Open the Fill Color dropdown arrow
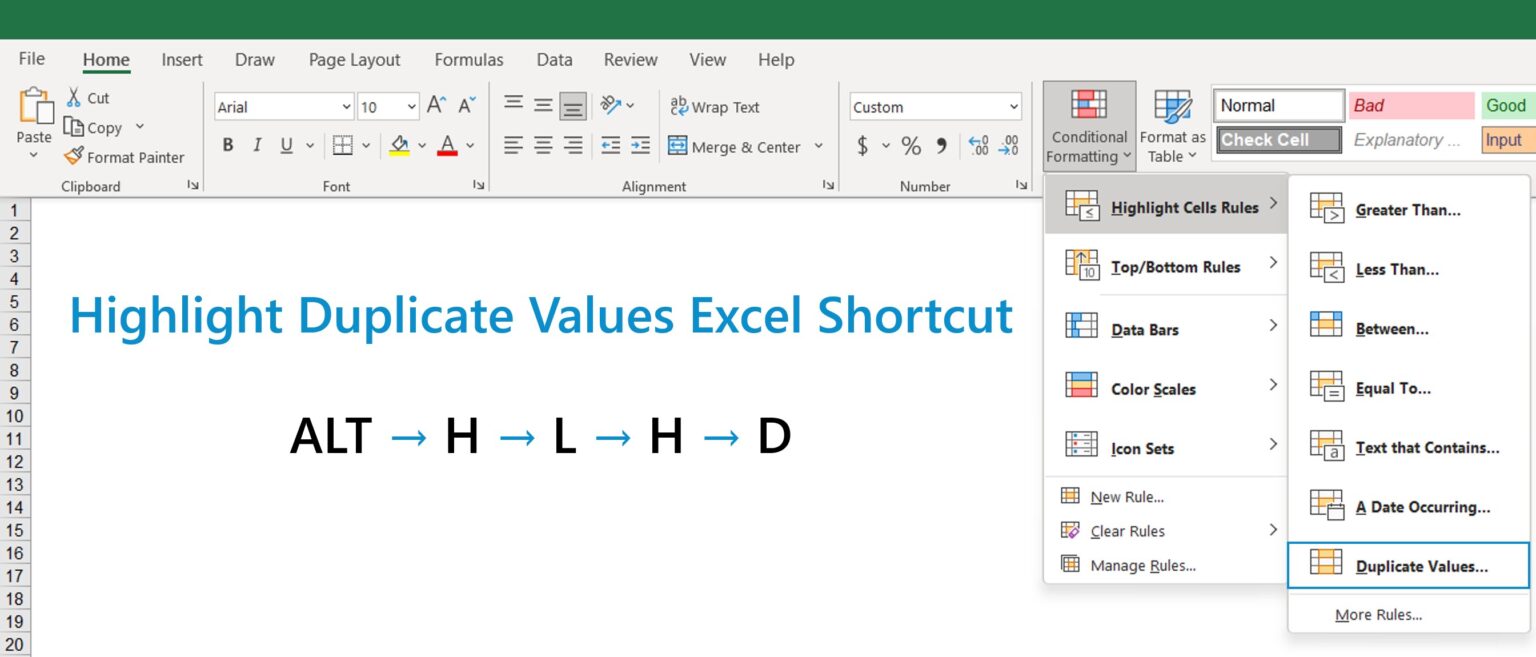The width and height of the screenshot is (1536, 657). click(x=421, y=145)
